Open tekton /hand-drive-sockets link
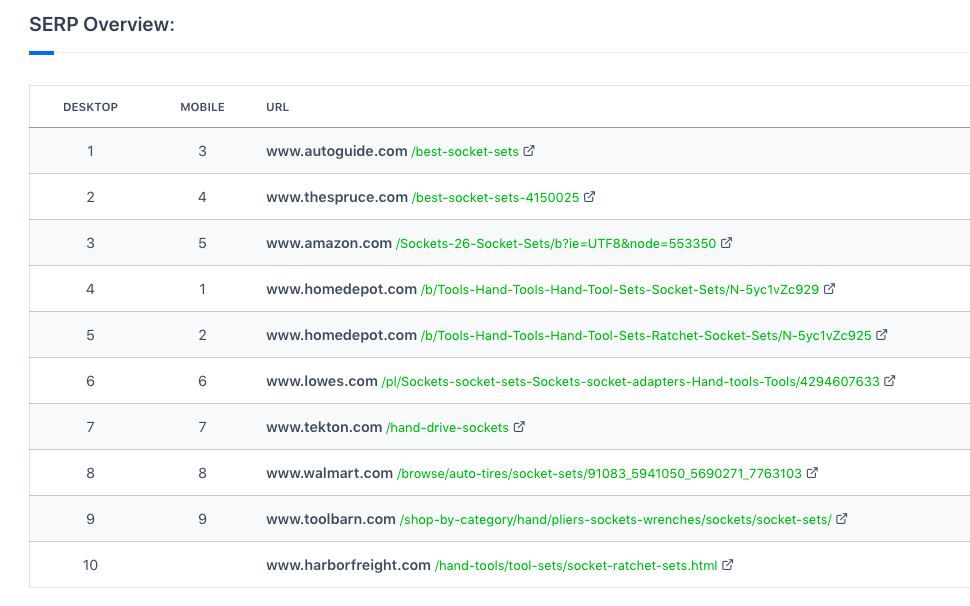 click(x=447, y=427)
